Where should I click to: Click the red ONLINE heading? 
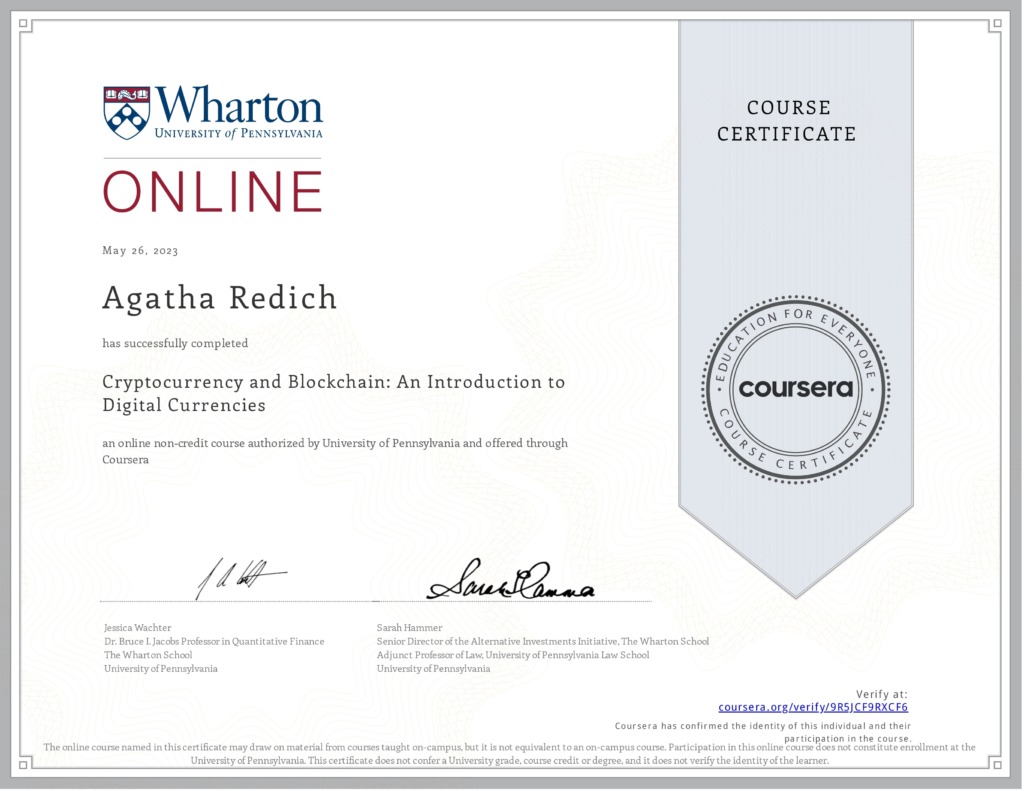click(x=213, y=191)
